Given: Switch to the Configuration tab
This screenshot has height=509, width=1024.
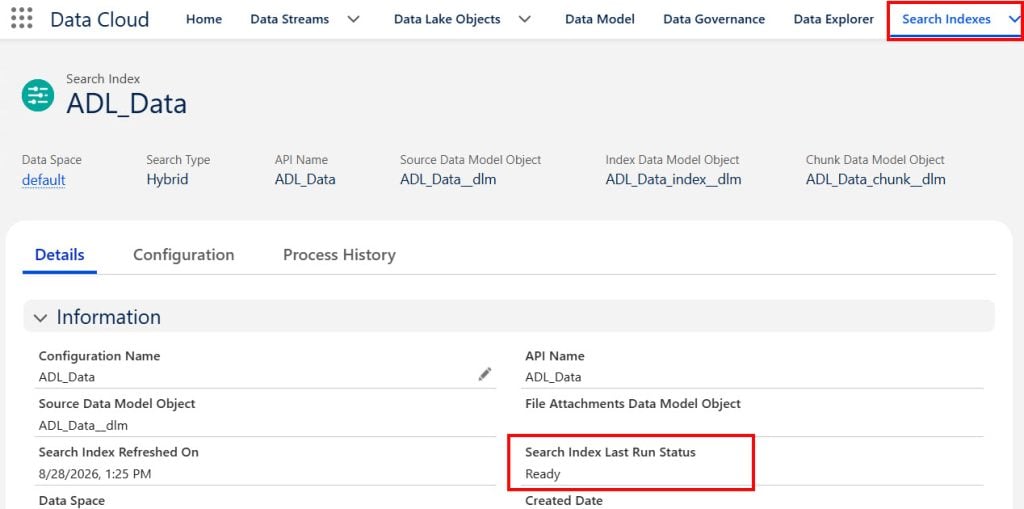Looking at the screenshot, I should pos(184,255).
